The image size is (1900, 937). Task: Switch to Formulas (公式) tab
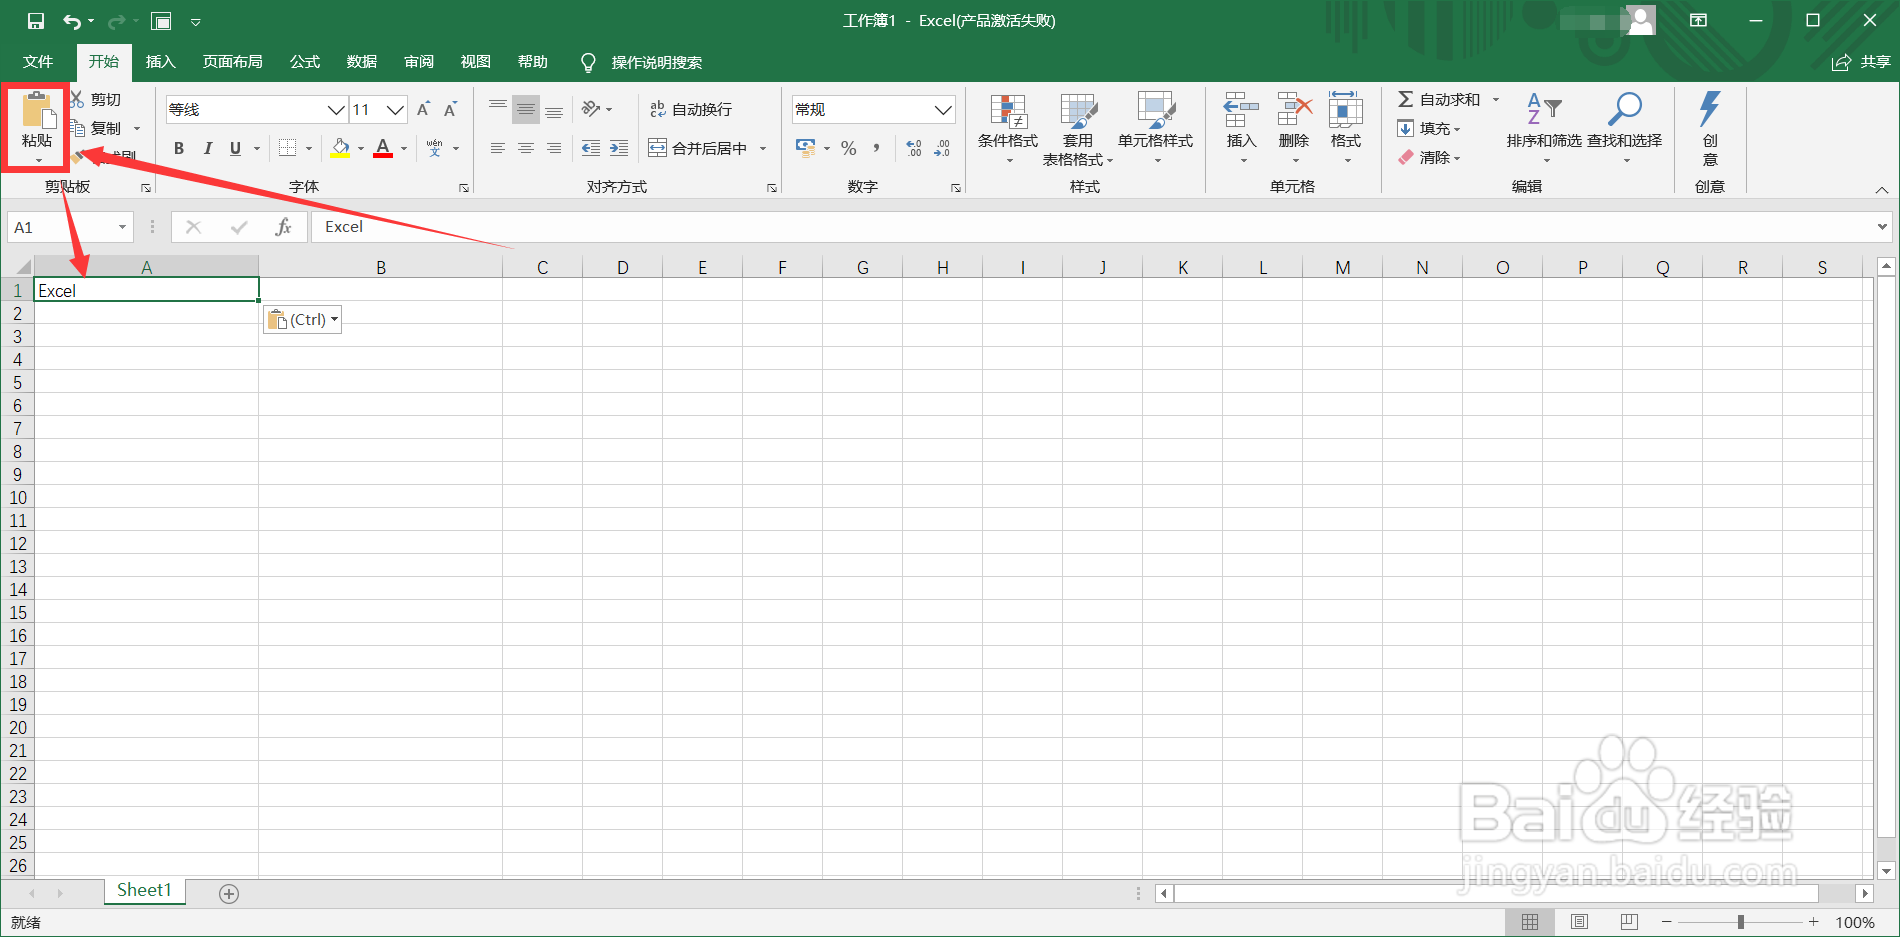pyautogui.click(x=305, y=62)
